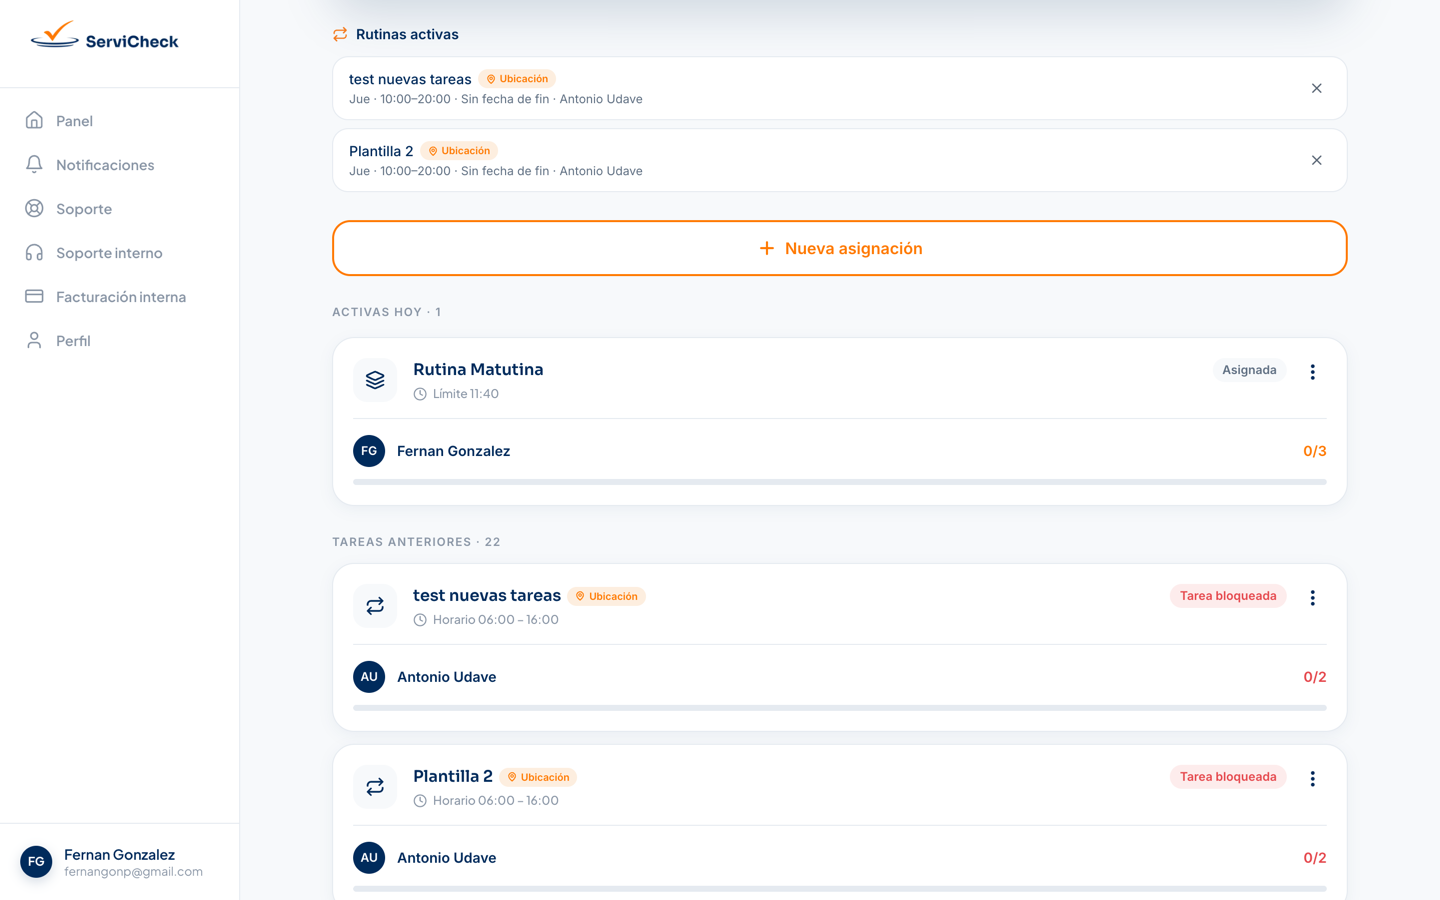Click the Rutinas activas repeat icon

340,34
